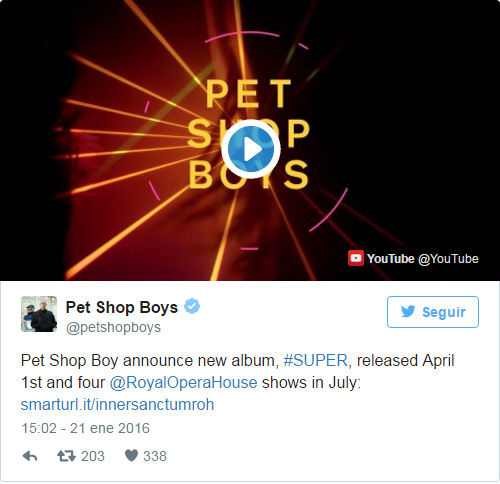500x484 pixels.
Task: Play the Pet Shop Boys video
Action: 251,149
